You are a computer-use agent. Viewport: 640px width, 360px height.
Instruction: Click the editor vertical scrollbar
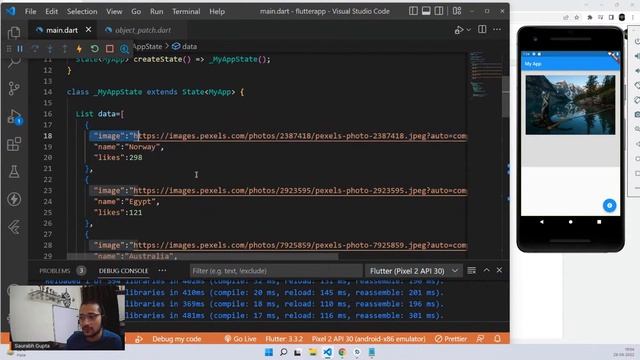[505, 98]
